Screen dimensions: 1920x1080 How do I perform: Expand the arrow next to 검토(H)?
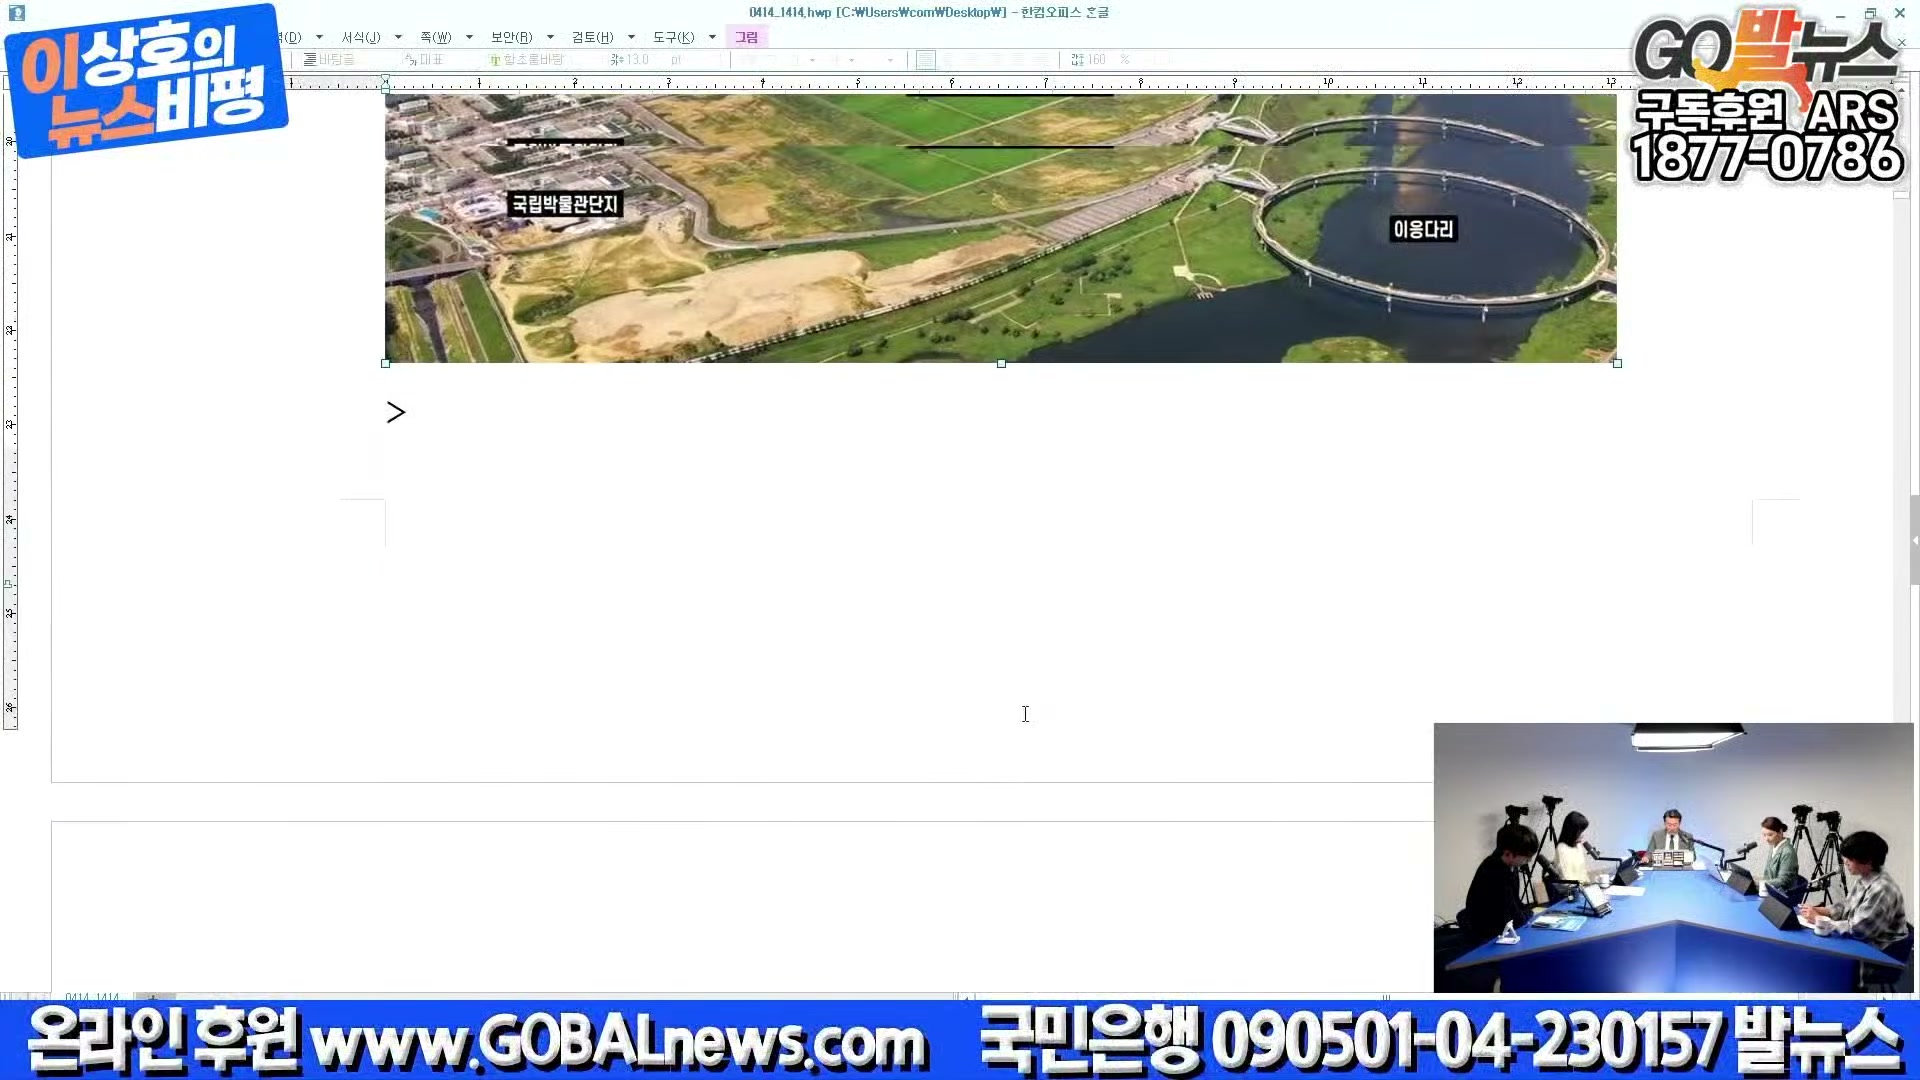(631, 37)
